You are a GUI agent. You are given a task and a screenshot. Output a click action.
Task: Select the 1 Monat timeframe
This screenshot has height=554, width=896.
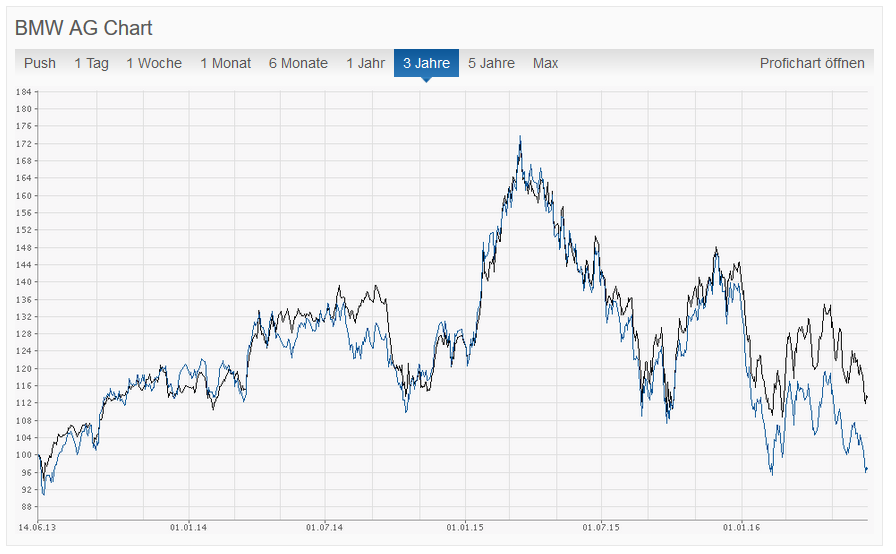pyautogui.click(x=226, y=63)
